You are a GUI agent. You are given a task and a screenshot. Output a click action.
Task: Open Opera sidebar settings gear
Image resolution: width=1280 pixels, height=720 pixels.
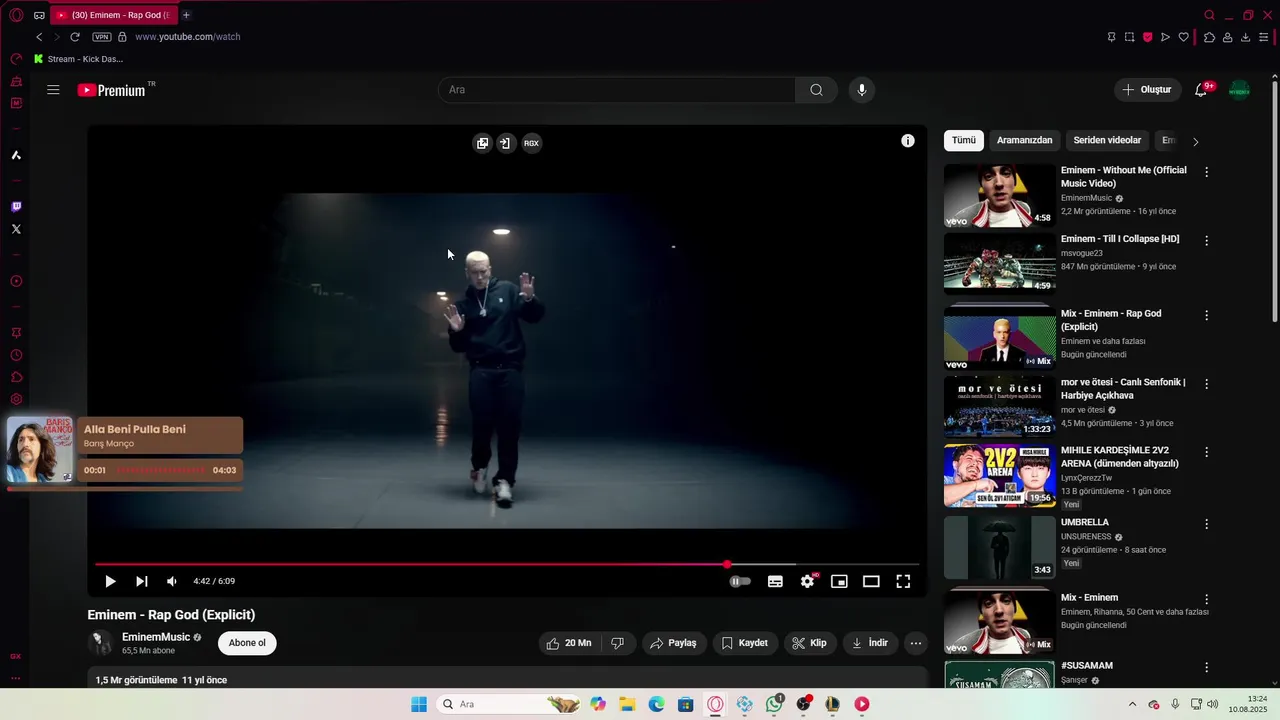(16, 399)
